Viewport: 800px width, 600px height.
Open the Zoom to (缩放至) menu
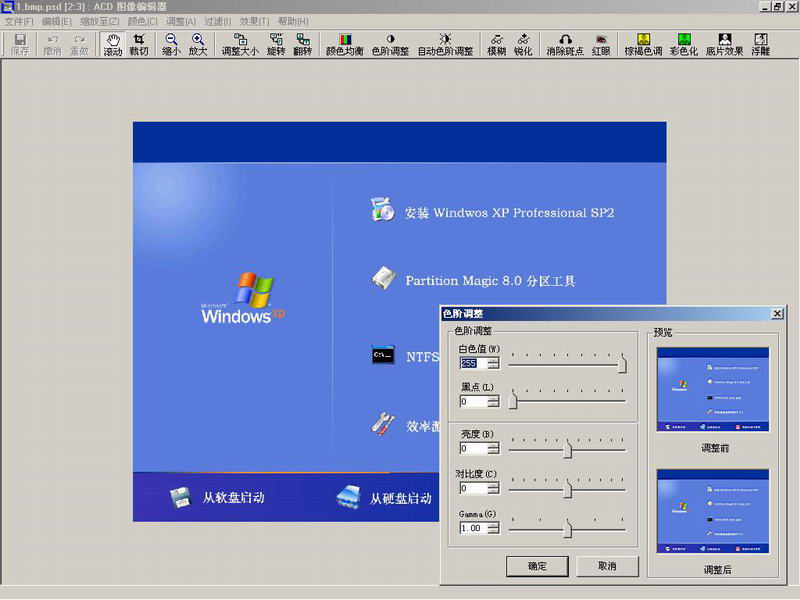point(99,21)
